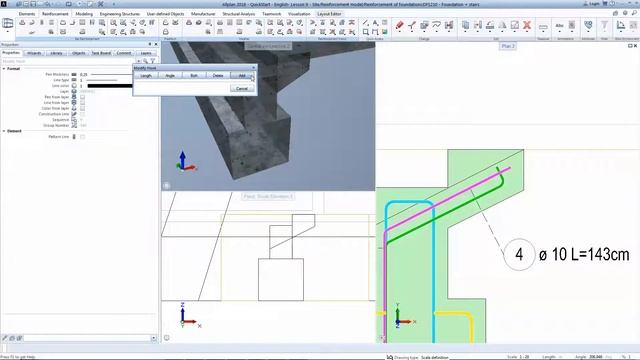Collapse the Format section
640x360 pixels.
click(4, 69)
